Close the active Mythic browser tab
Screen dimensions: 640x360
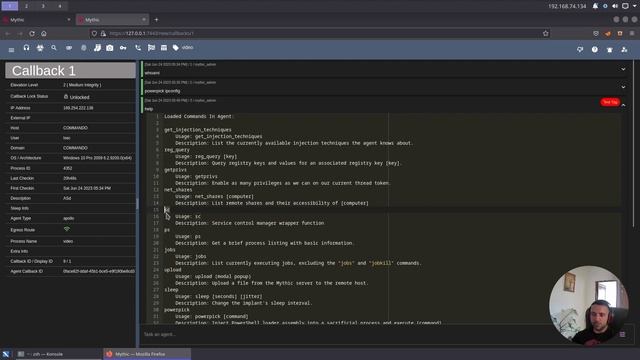pyautogui.click(x=144, y=20)
